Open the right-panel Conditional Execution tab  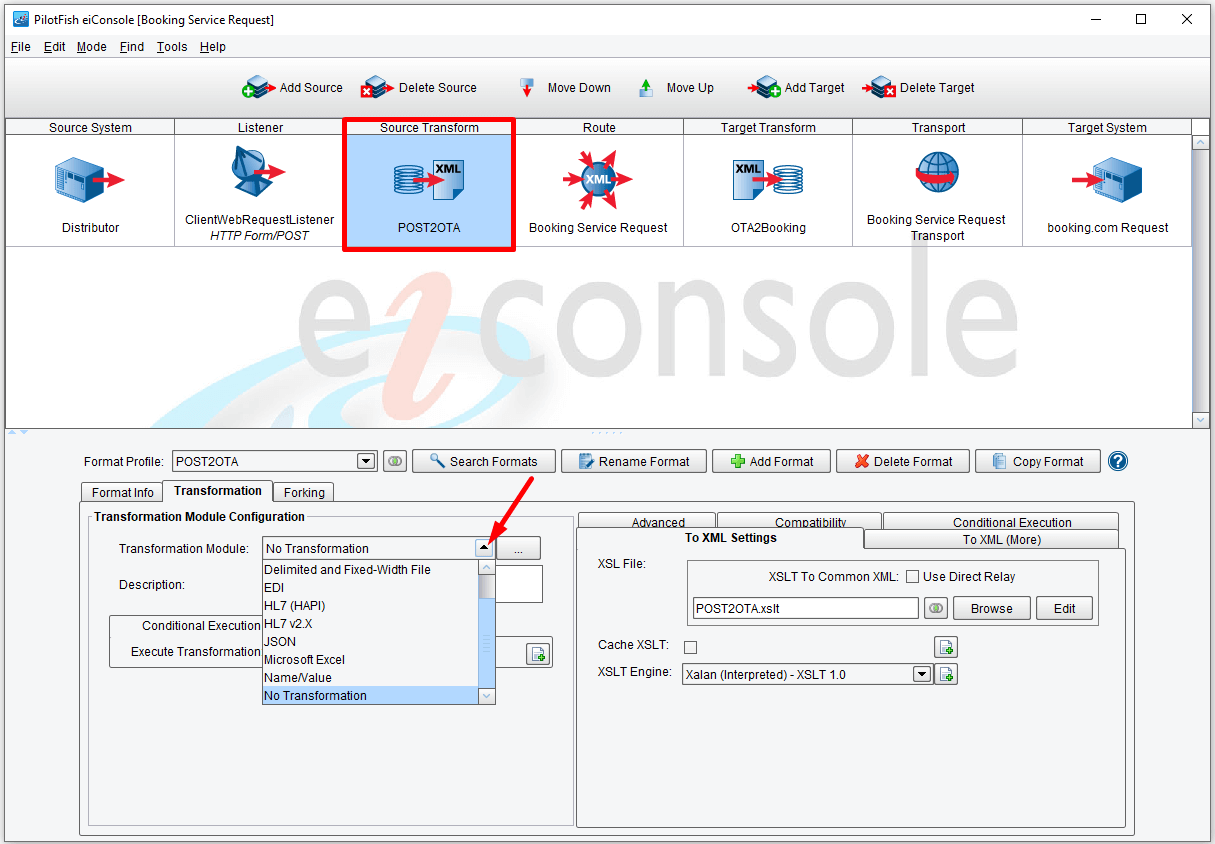click(1001, 520)
